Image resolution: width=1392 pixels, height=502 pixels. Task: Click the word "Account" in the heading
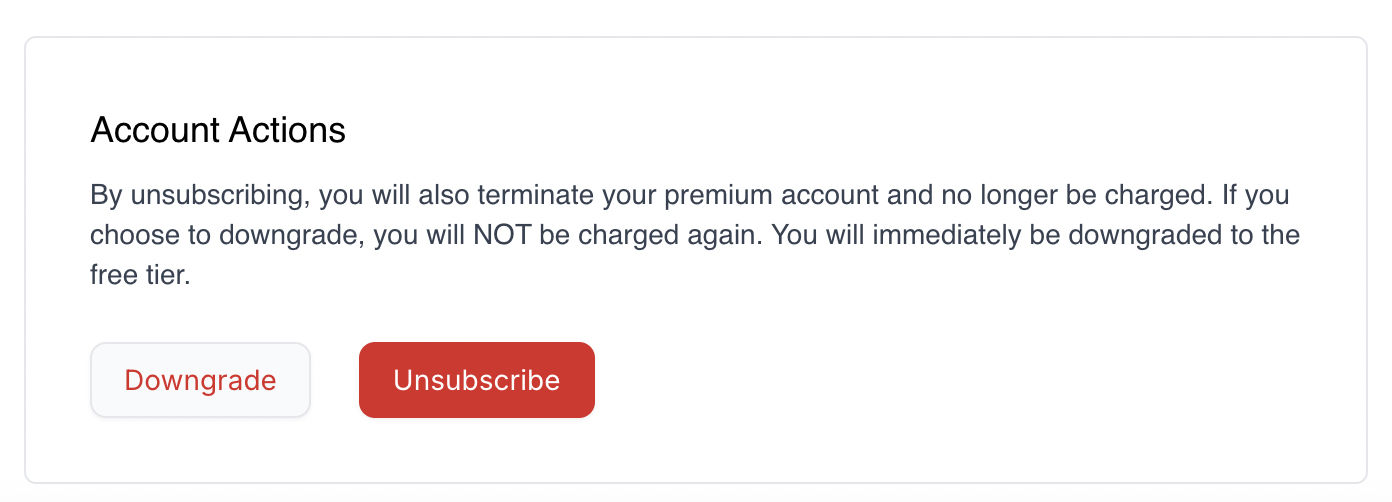tap(150, 131)
